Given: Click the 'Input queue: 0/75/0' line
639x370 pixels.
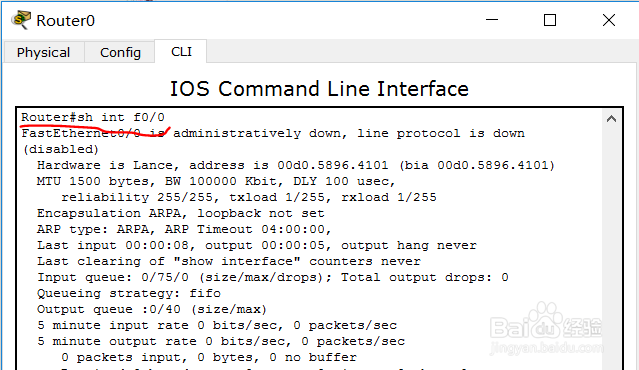Looking at the screenshot, I should coord(273,278).
